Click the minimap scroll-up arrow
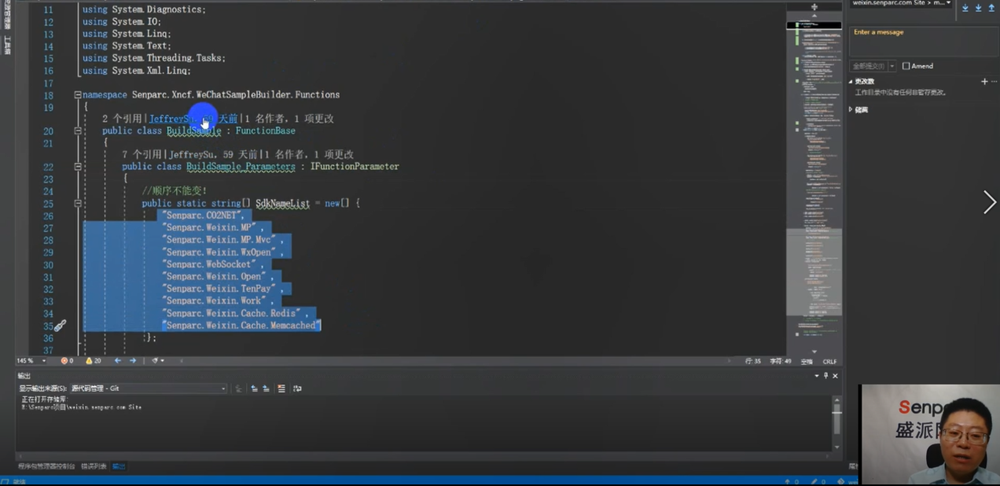The height and width of the screenshot is (486, 1000). point(814,15)
